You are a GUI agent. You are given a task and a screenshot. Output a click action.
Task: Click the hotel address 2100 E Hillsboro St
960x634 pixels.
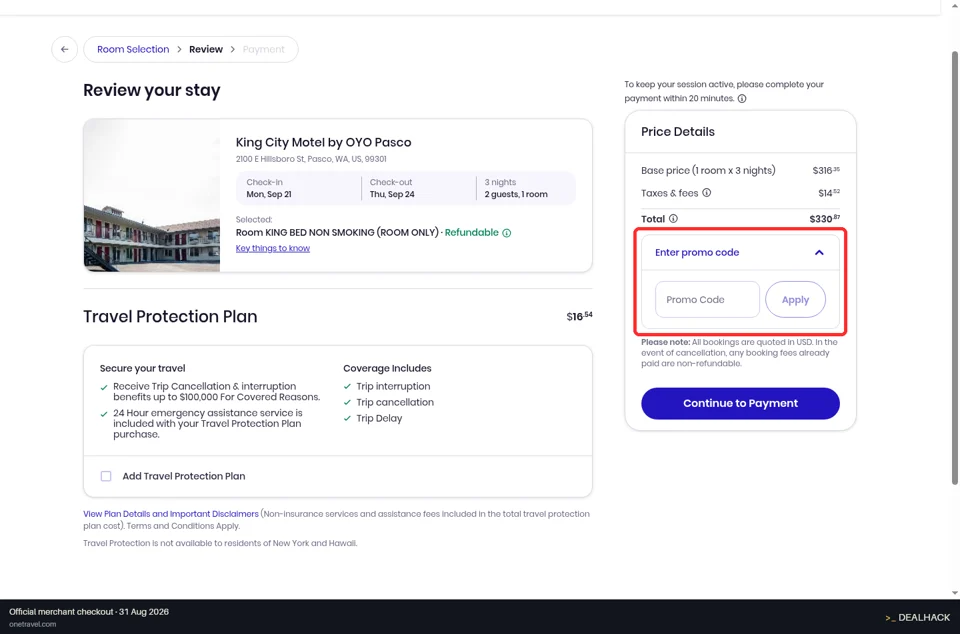(x=311, y=159)
